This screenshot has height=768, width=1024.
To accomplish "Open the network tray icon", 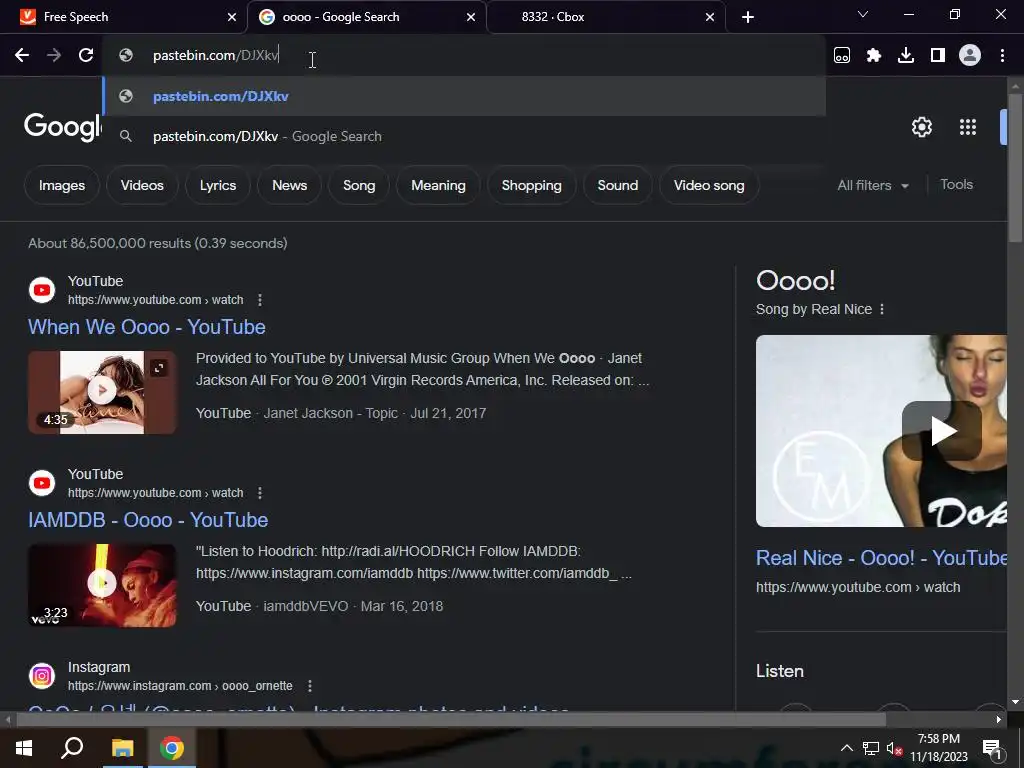I will (871, 748).
